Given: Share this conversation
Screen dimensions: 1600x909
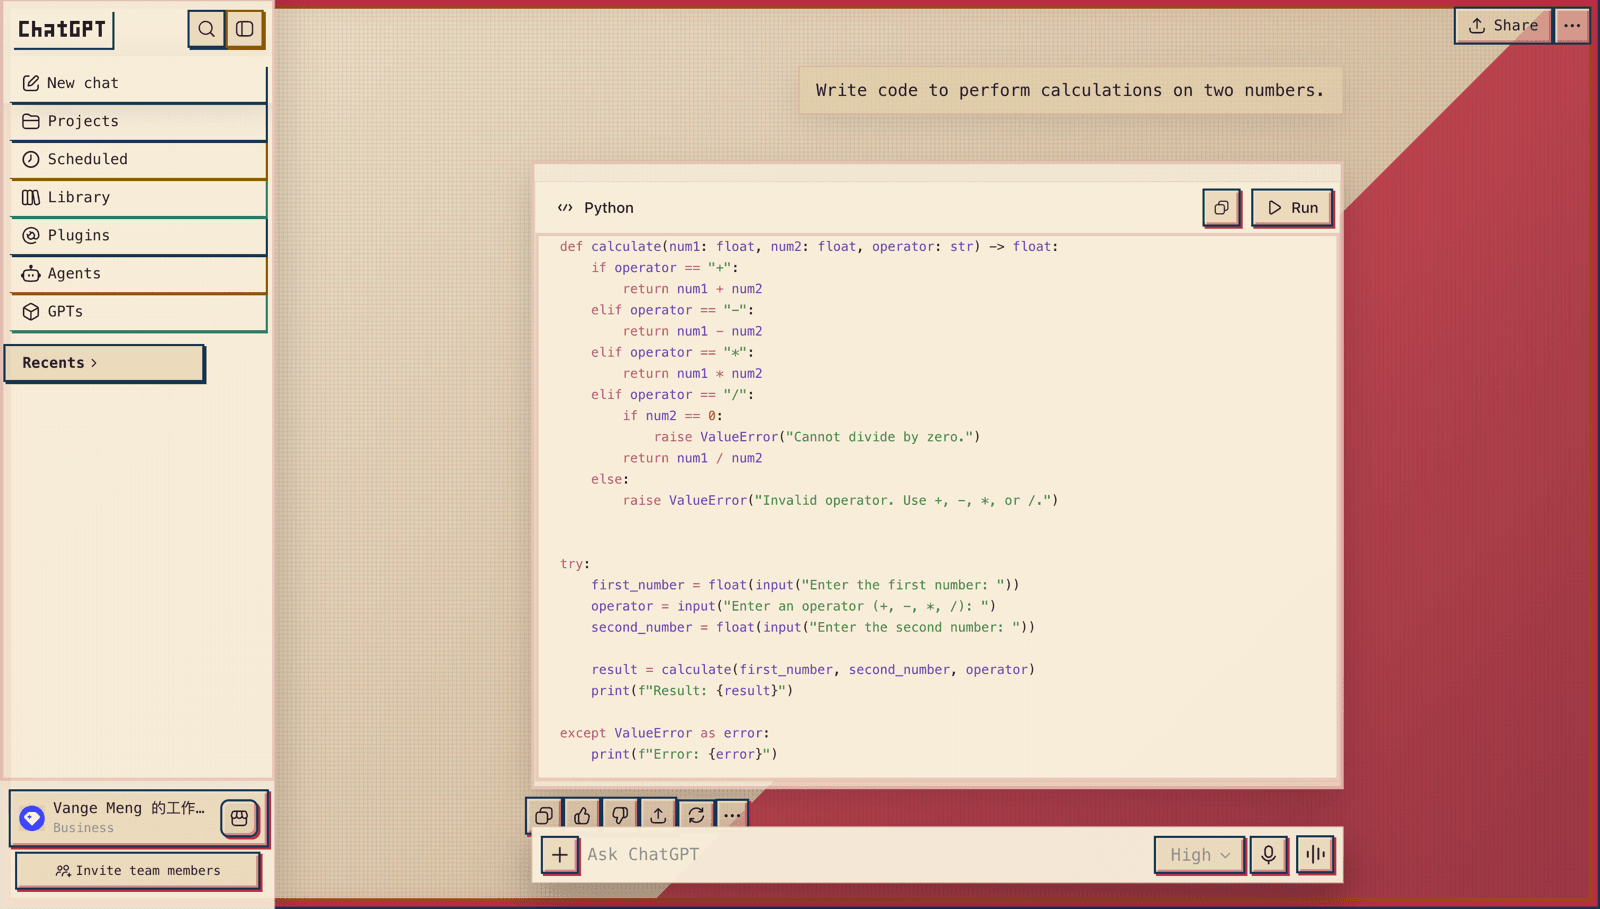Looking at the screenshot, I should pos(1503,26).
